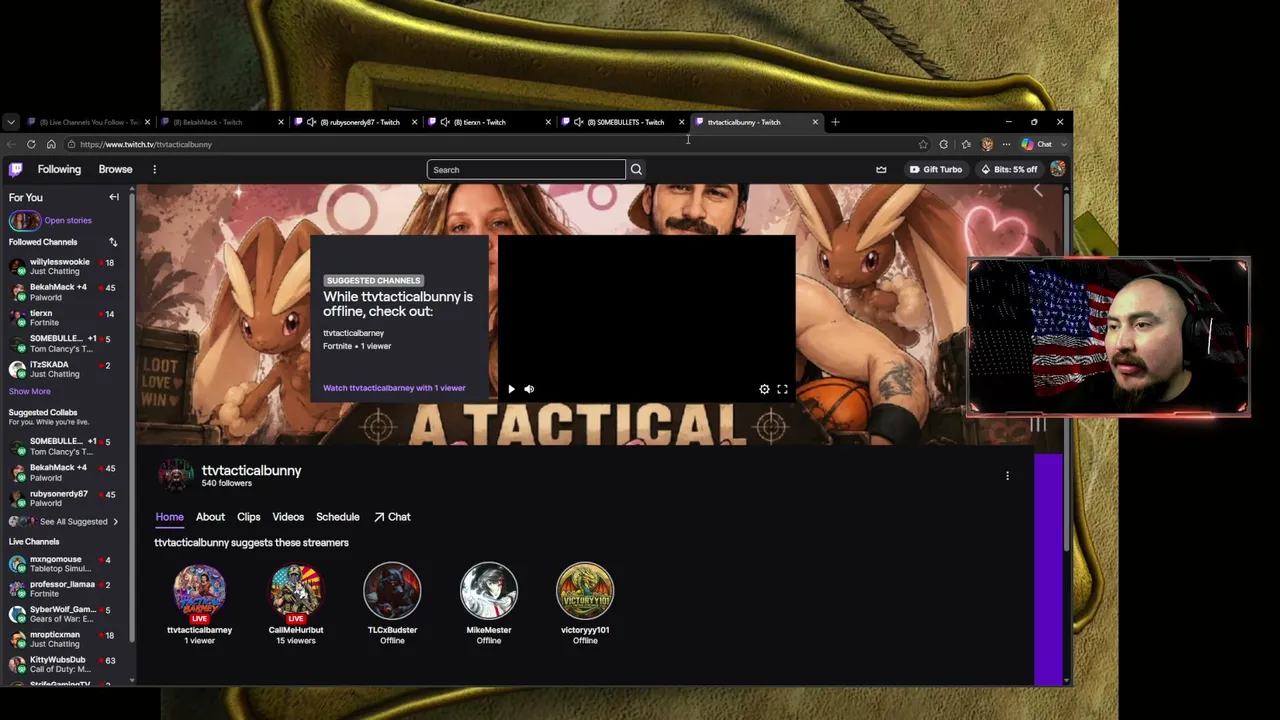Switch to the About tab
The image size is (1280, 720).
[x=210, y=517]
